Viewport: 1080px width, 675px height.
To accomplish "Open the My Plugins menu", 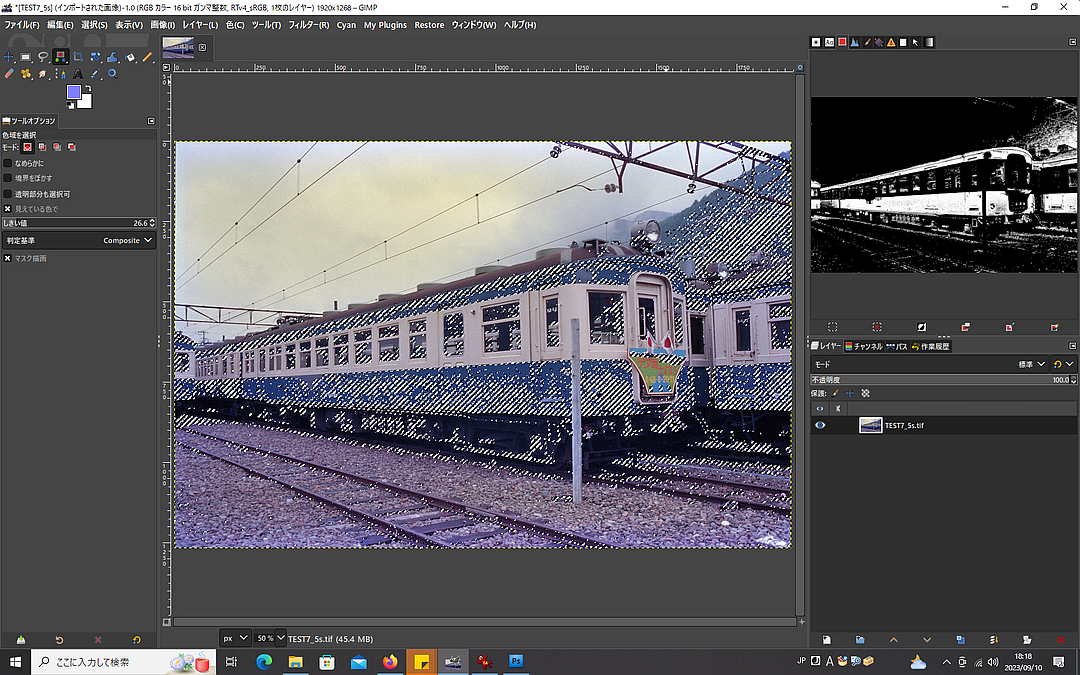I will click(385, 25).
